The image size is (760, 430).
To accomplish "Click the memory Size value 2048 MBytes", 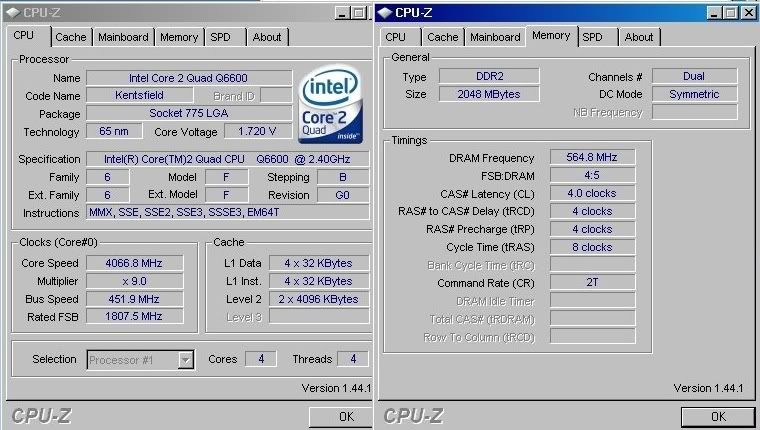I will click(489, 95).
